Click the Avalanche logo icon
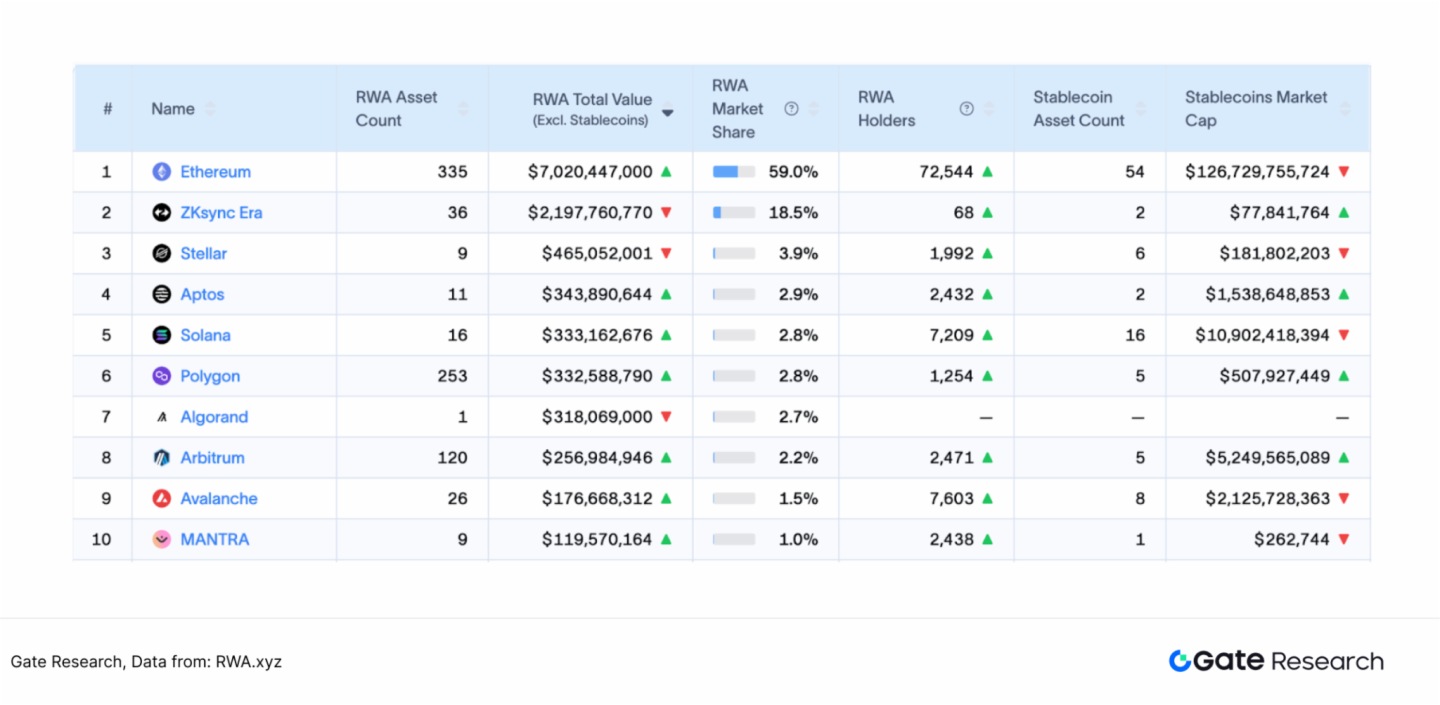Viewport: 1440px width, 705px height. tap(161, 499)
